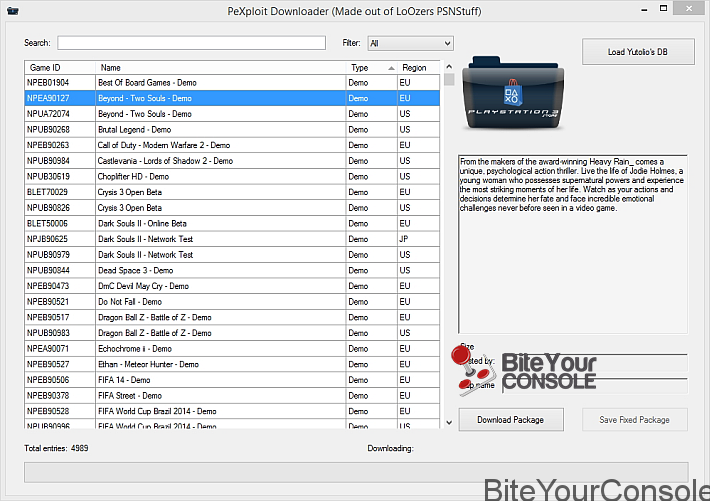Select Dark Souls II Network Test NPJB90625
This screenshot has width=710, height=501.
coord(232,239)
